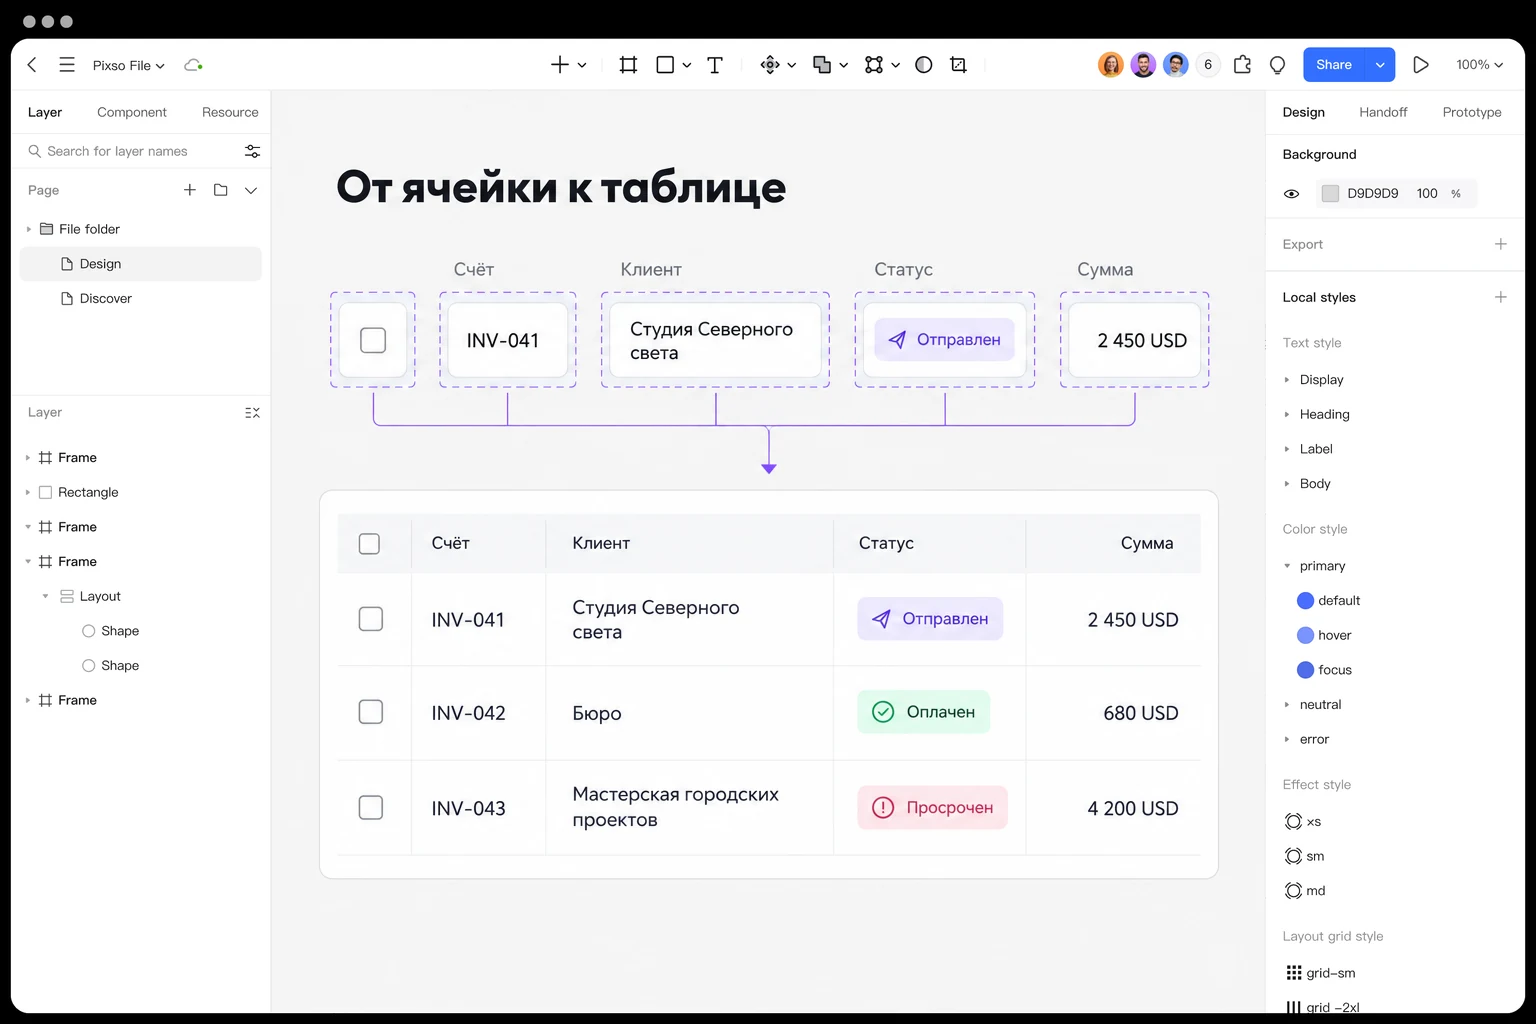Check the INV-041 row checkbox
This screenshot has height=1024, width=1536.
coord(371,619)
